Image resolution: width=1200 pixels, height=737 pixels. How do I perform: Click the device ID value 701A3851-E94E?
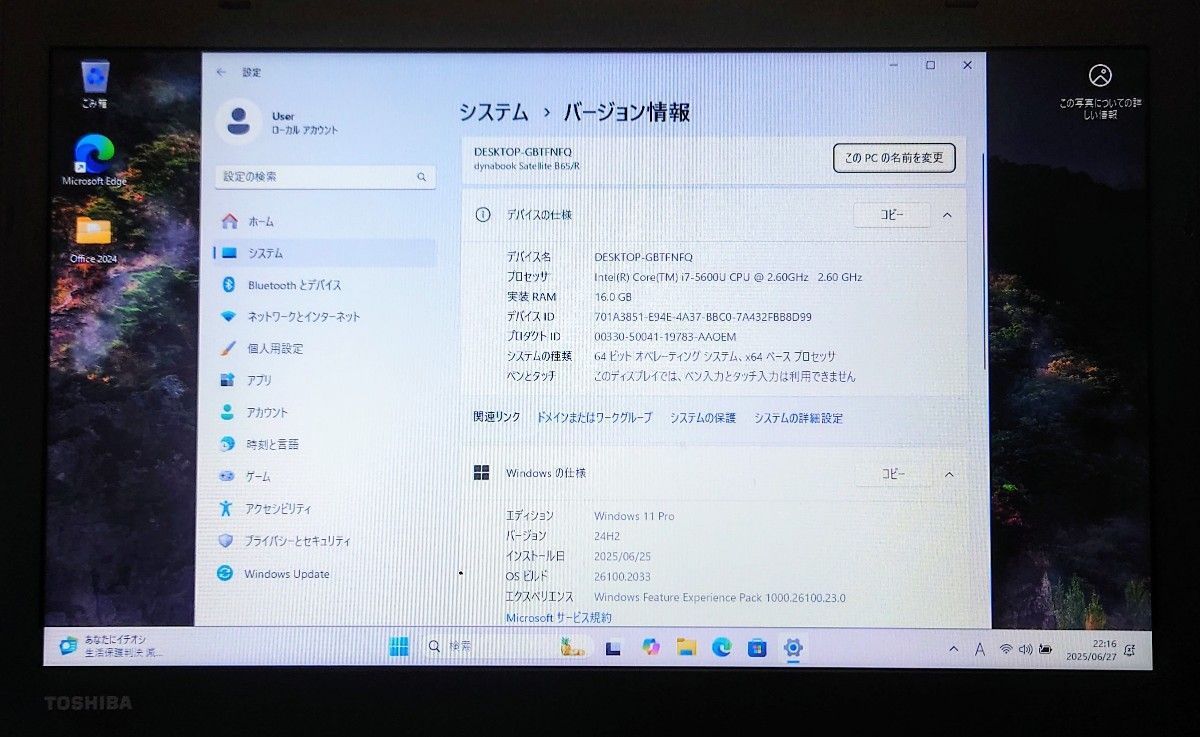pos(703,317)
